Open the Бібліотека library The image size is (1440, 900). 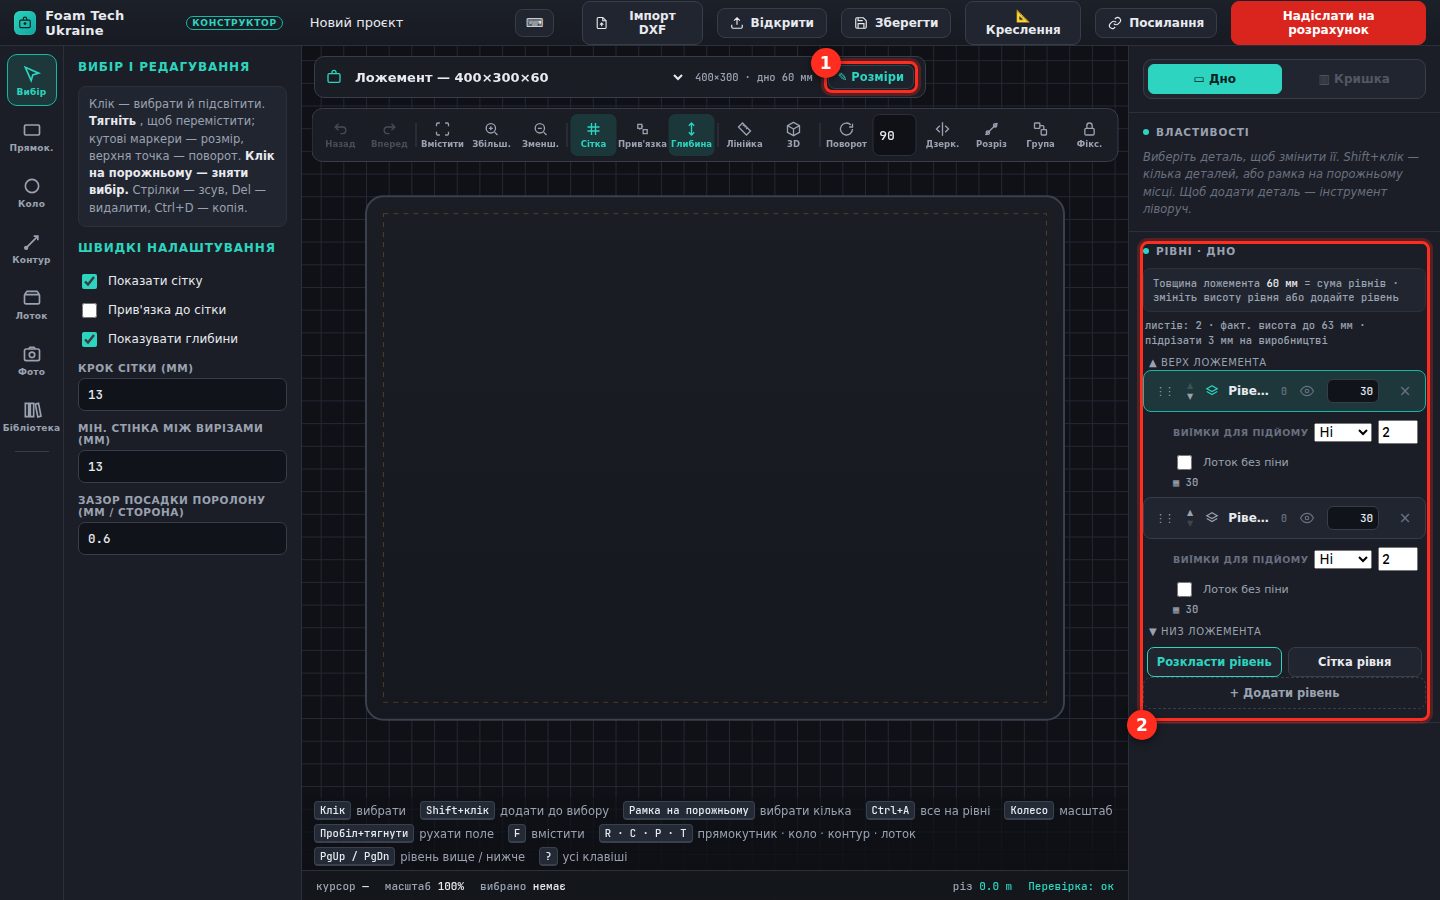coord(31,417)
